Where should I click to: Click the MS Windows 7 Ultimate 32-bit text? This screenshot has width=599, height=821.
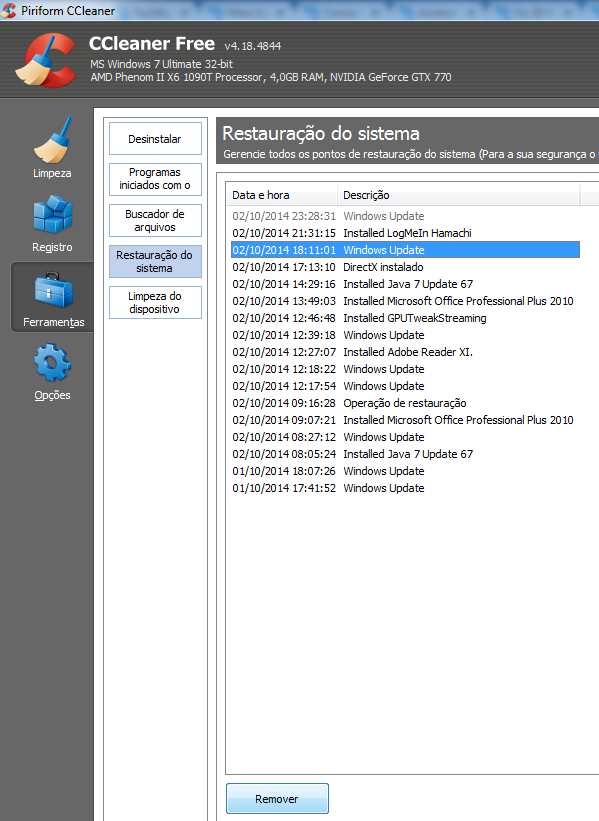161,64
